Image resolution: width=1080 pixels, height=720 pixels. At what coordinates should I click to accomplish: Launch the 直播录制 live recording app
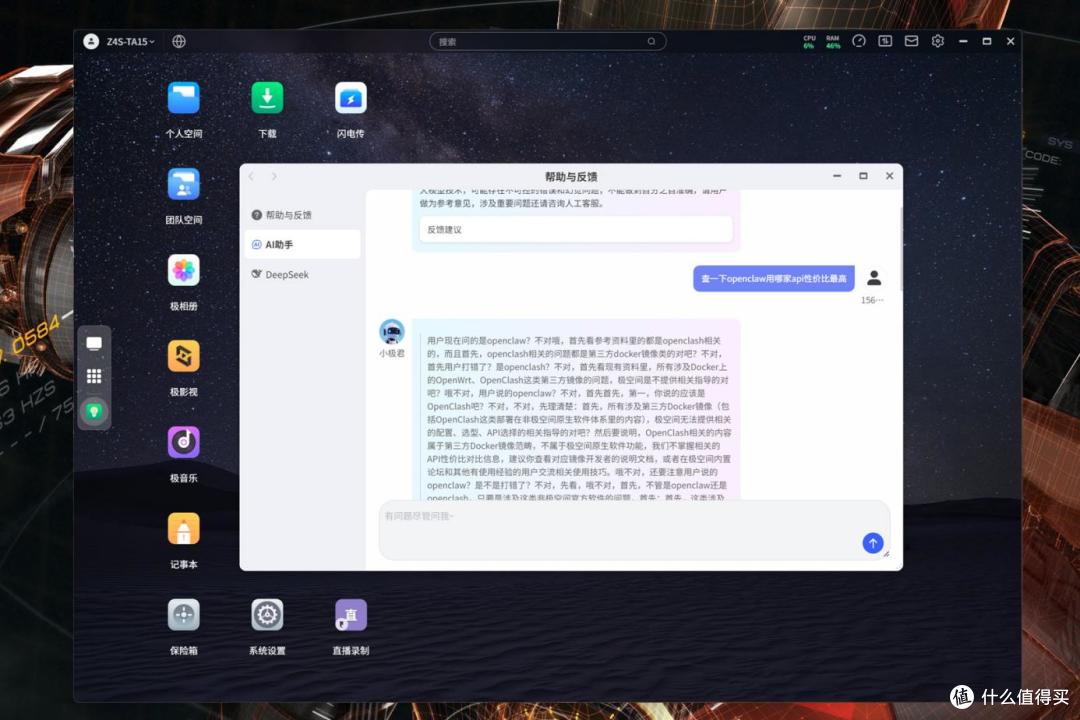351,615
